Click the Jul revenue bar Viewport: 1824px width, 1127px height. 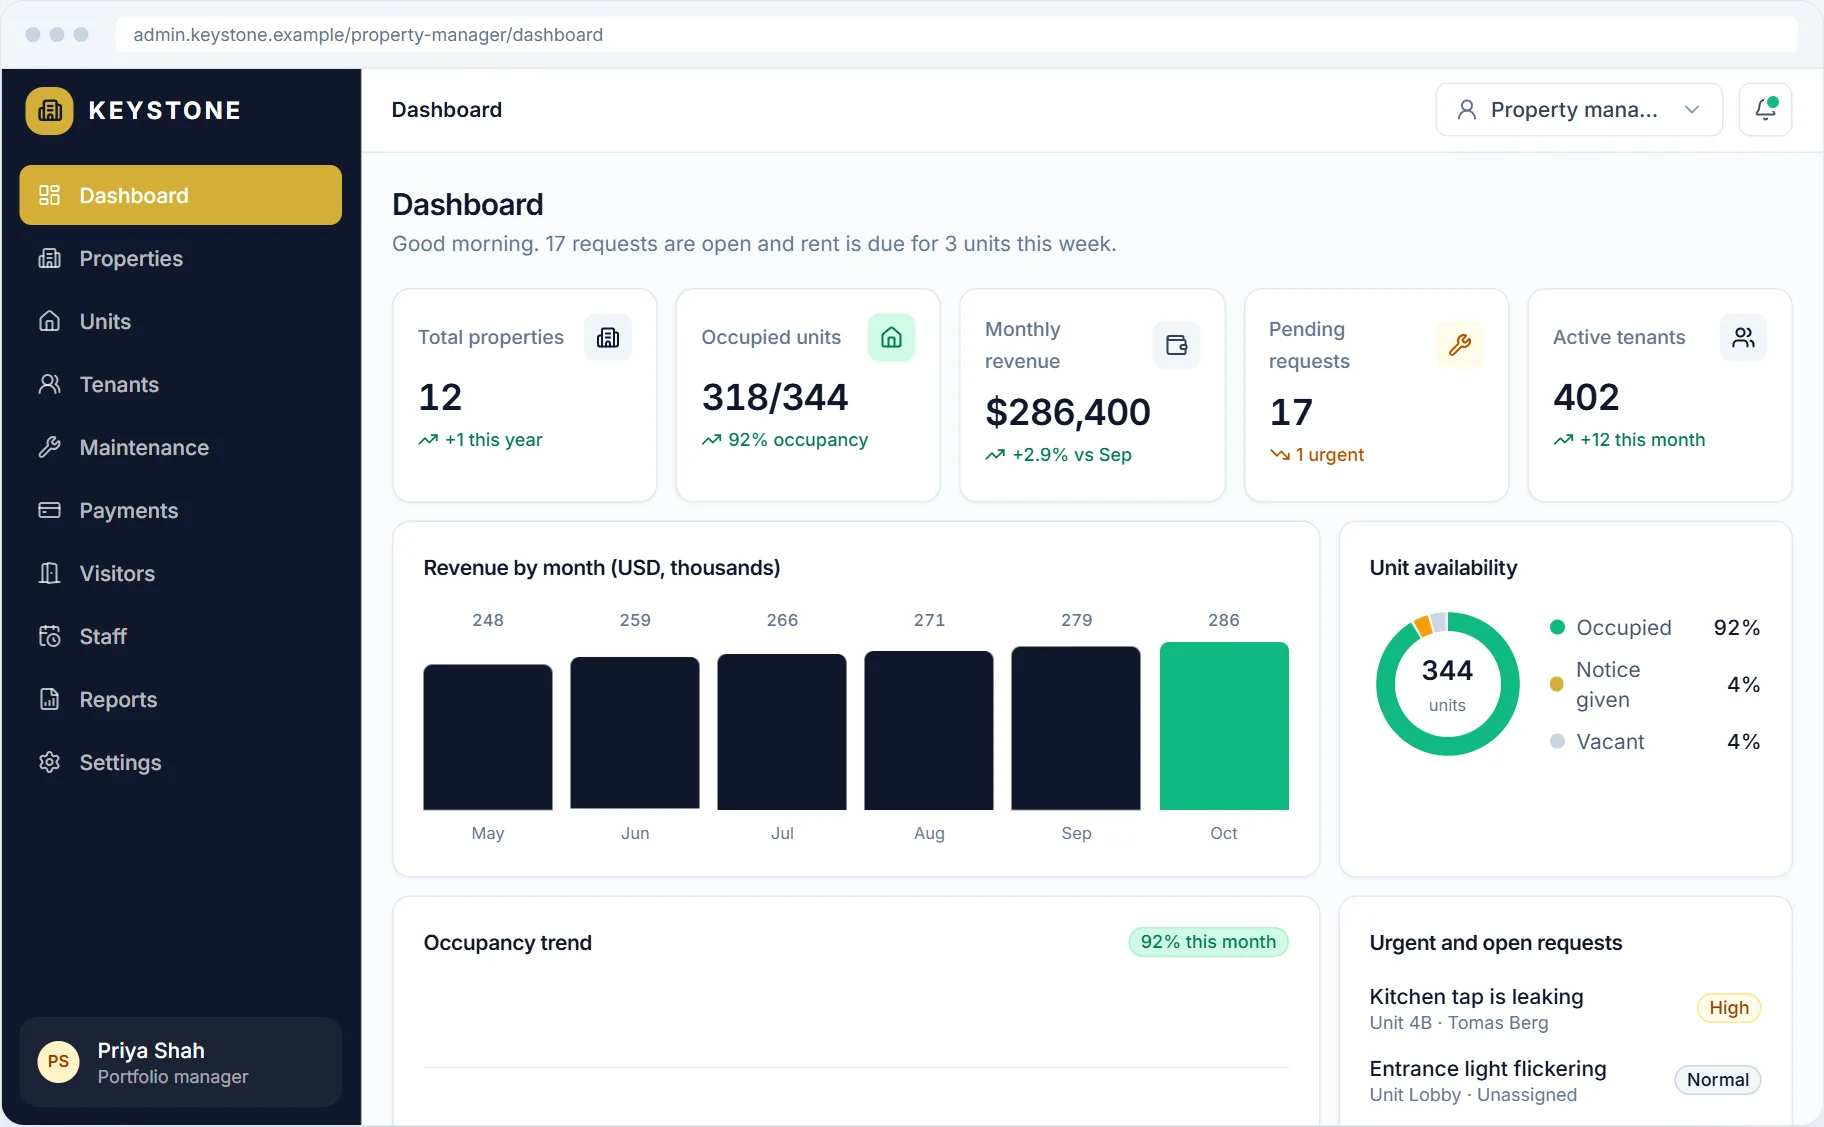(782, 732)
